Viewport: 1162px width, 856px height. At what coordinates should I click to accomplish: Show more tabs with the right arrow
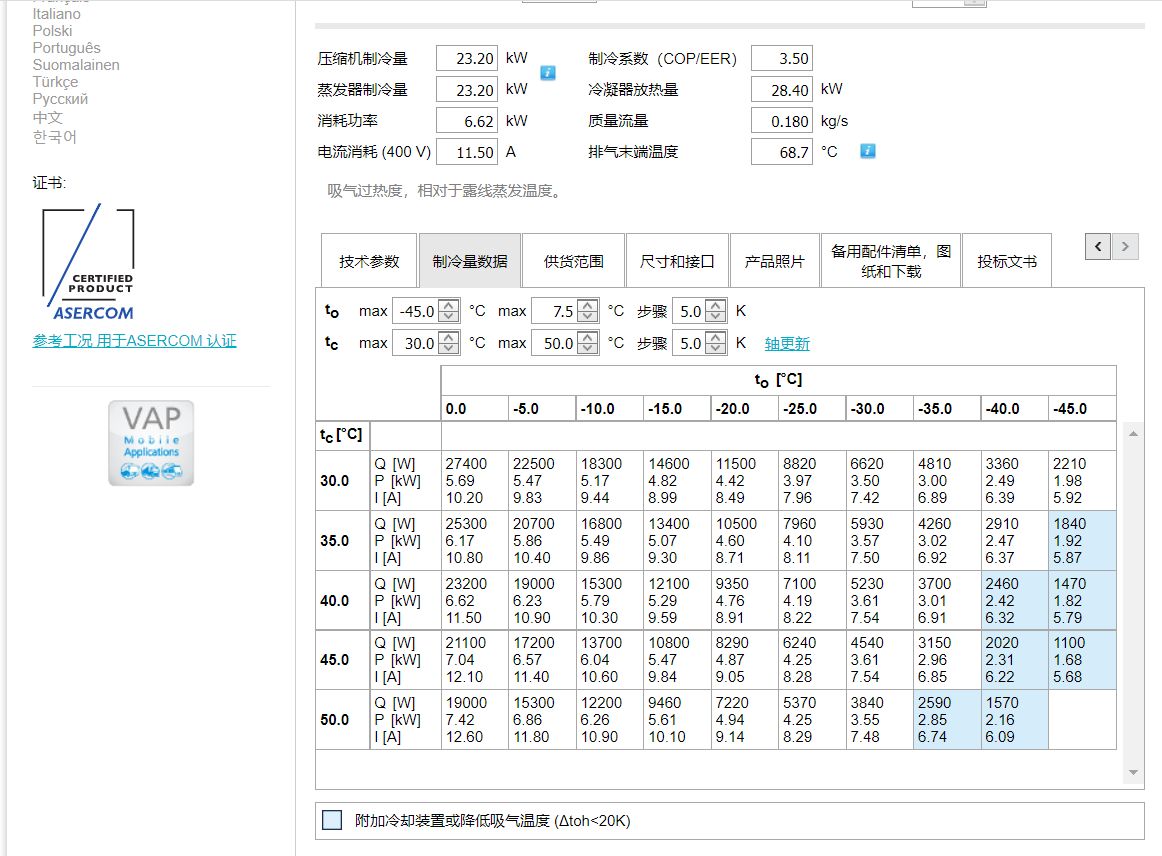(1125, 247)
